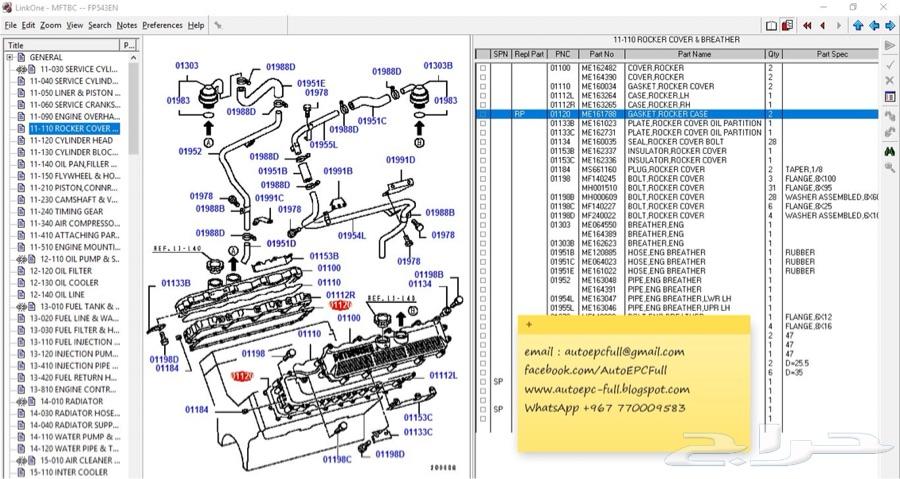Click the gray right arrow icon in toolbar
This screenshot has width=900, height=479.
coord(839,26)
